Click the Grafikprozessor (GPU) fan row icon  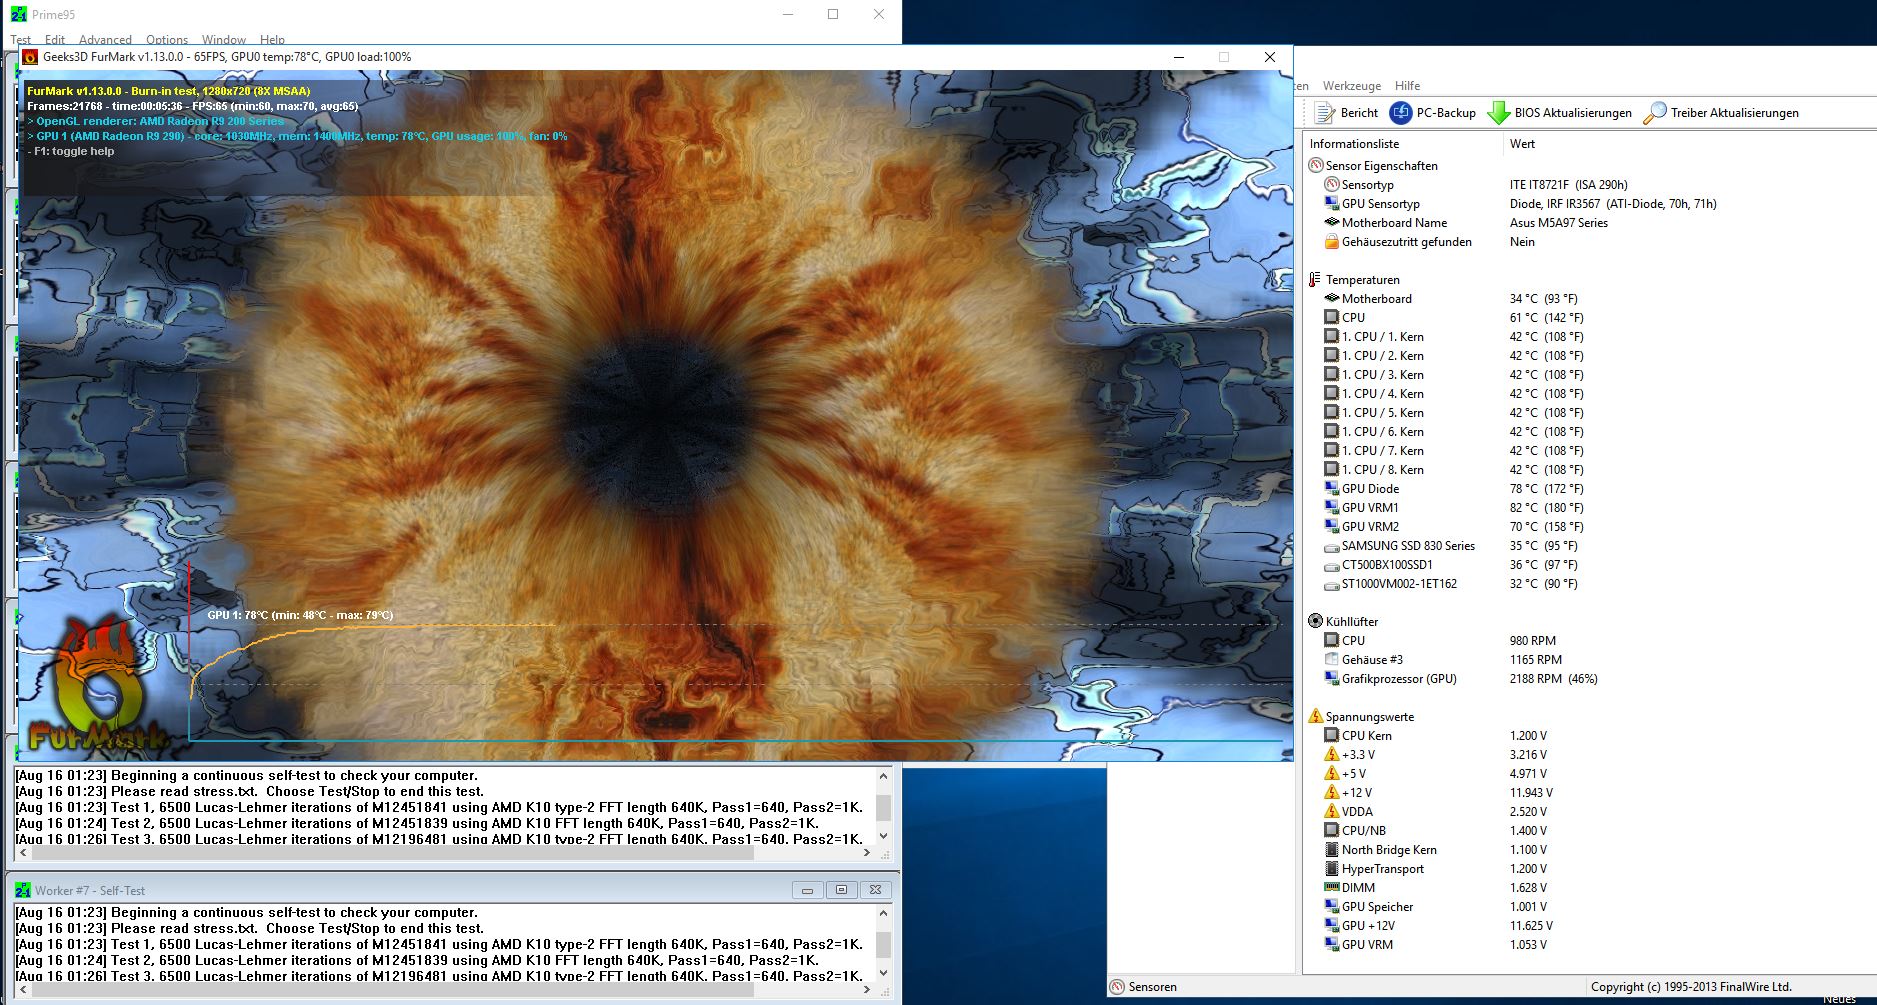coord(1332,679)
